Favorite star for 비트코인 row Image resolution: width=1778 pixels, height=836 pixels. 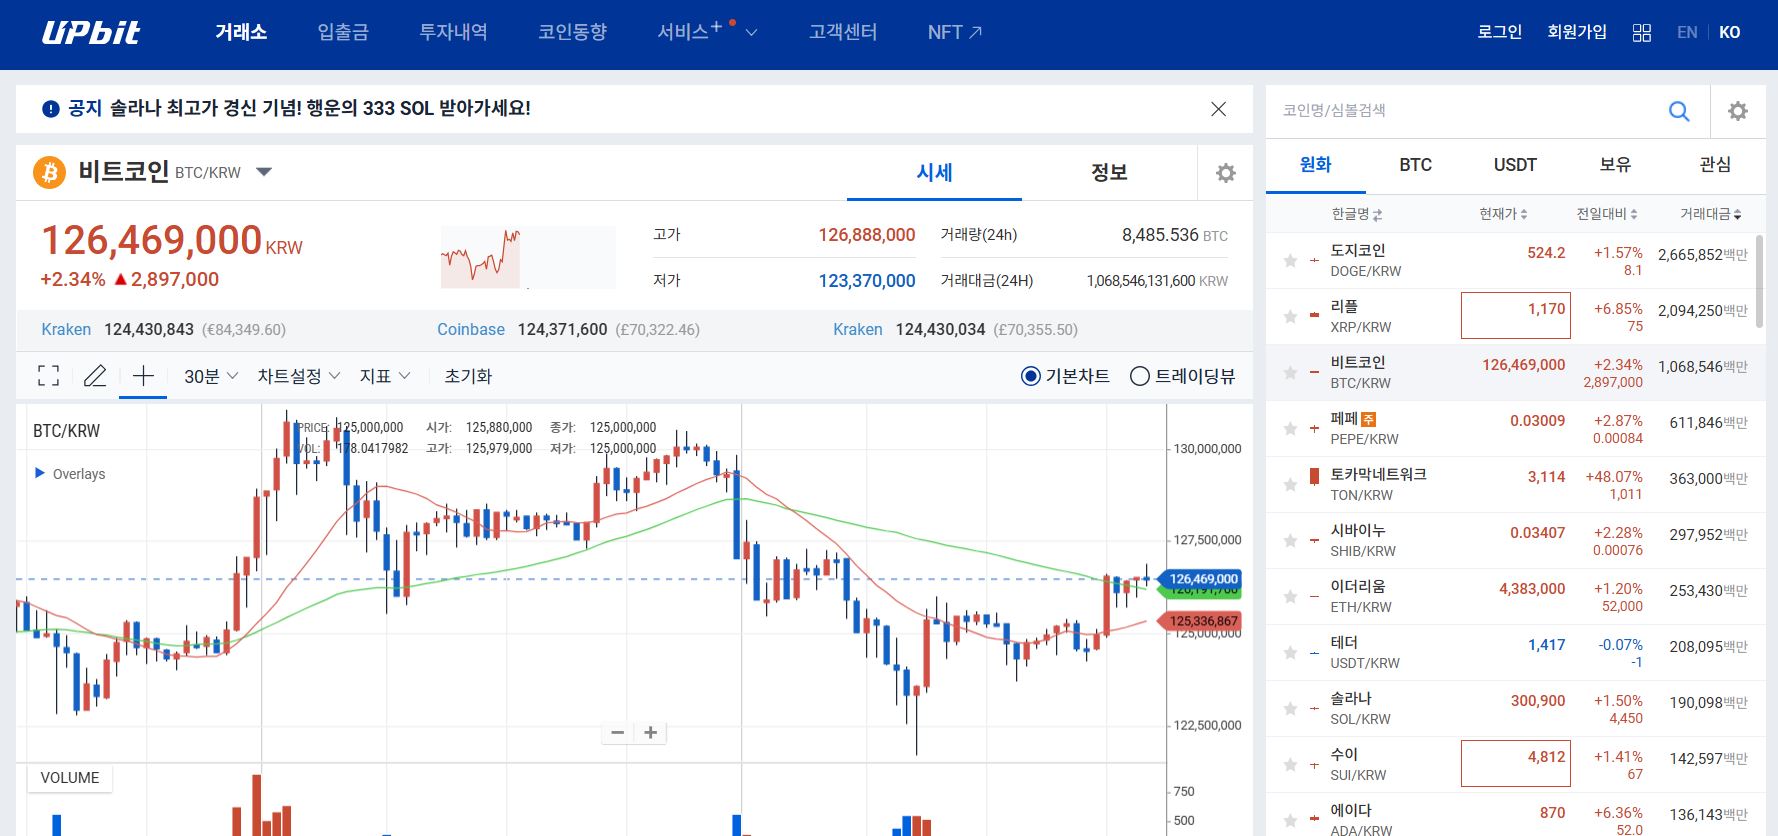(1290, 373)
